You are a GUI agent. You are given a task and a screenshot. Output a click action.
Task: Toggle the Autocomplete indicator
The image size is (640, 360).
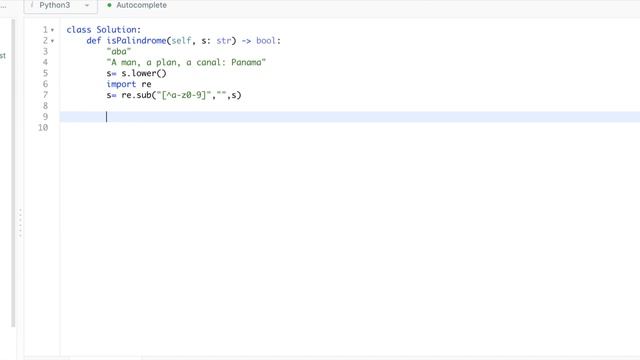(x=137, y=5)
